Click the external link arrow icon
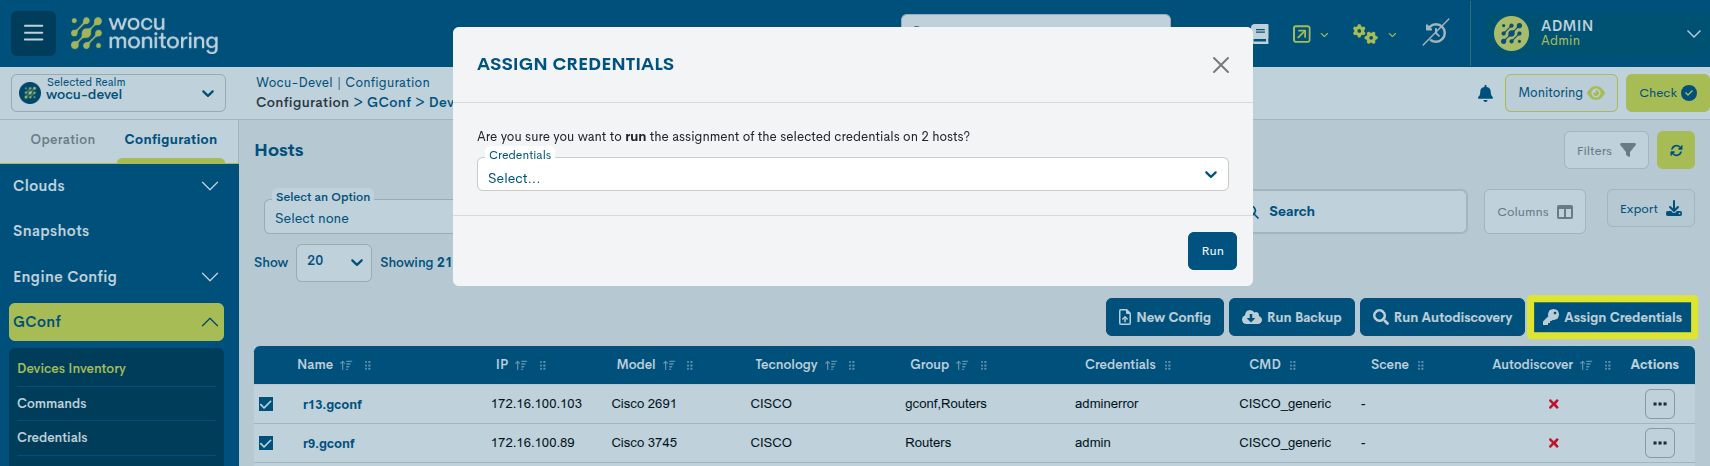Image resolution: width=1710 pixels, height=466 pixels. pos(1301,34)
